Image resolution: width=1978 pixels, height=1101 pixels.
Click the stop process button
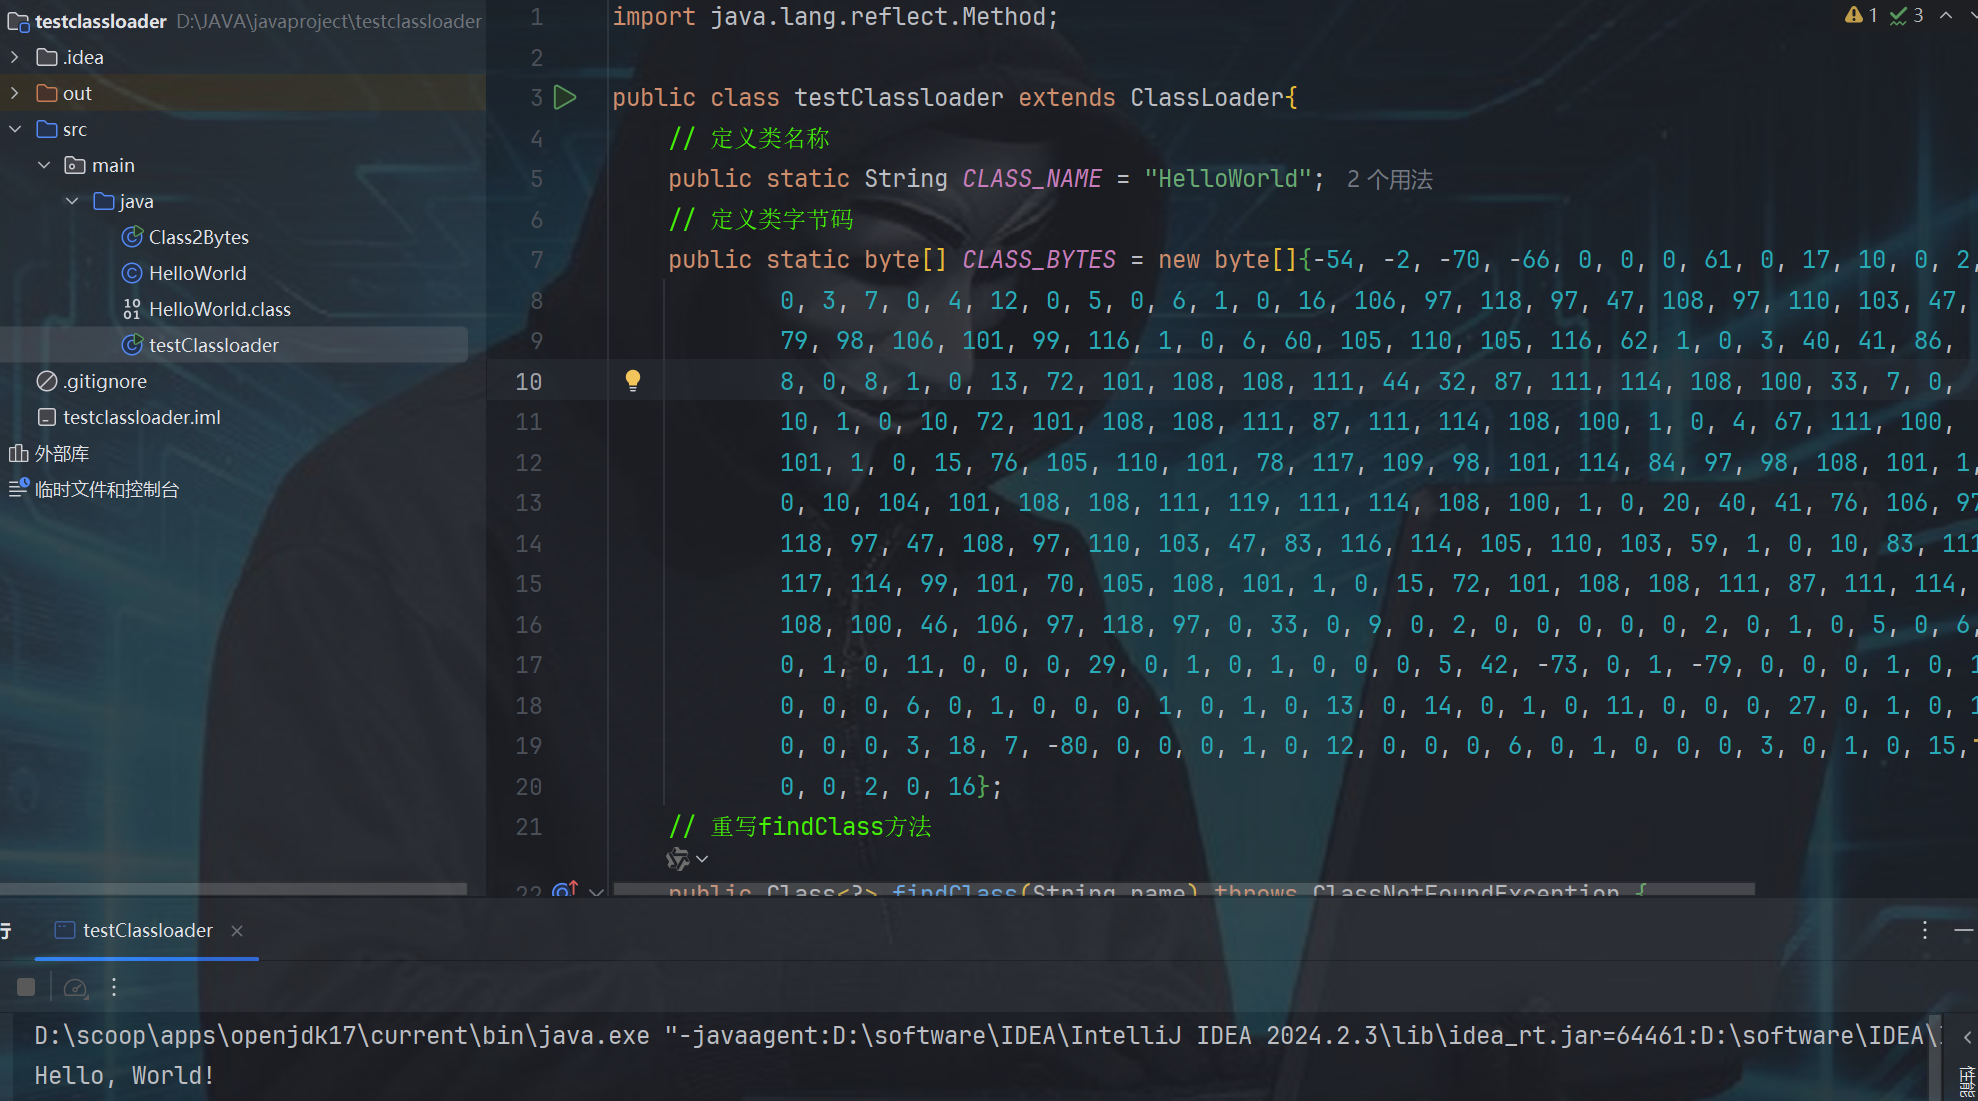26,987
